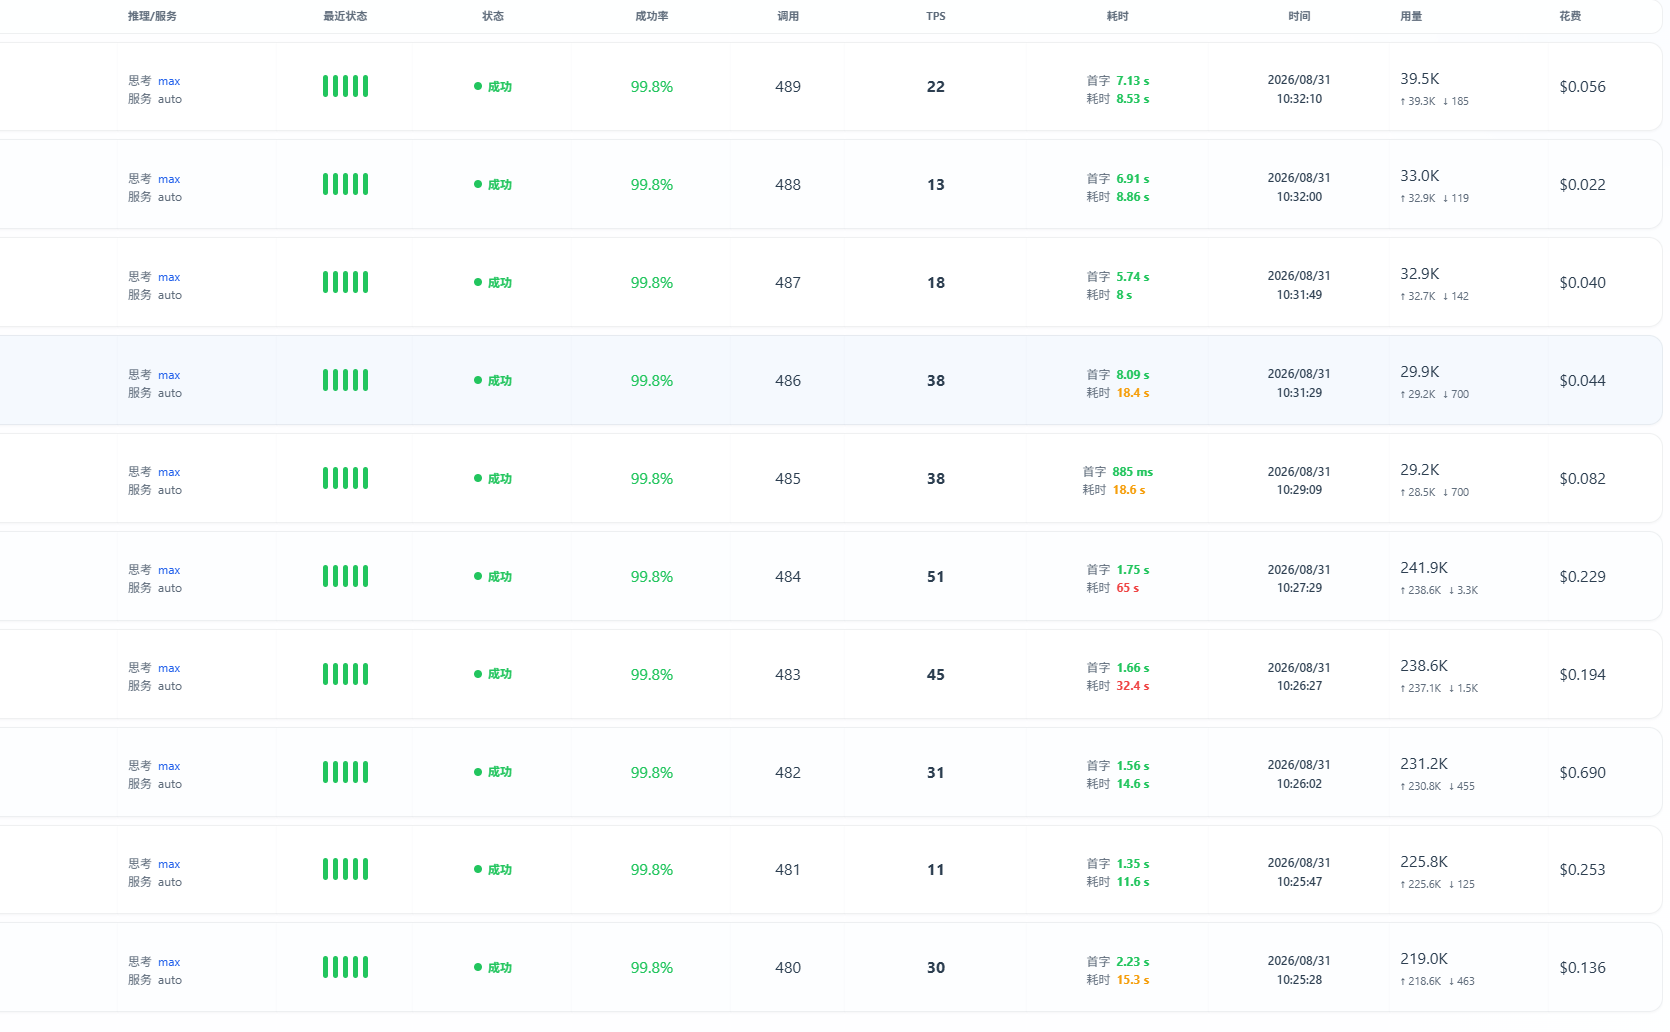Click the recent status bars for call 483
The image size is (1670, 1032).
(x=345, y=674)
